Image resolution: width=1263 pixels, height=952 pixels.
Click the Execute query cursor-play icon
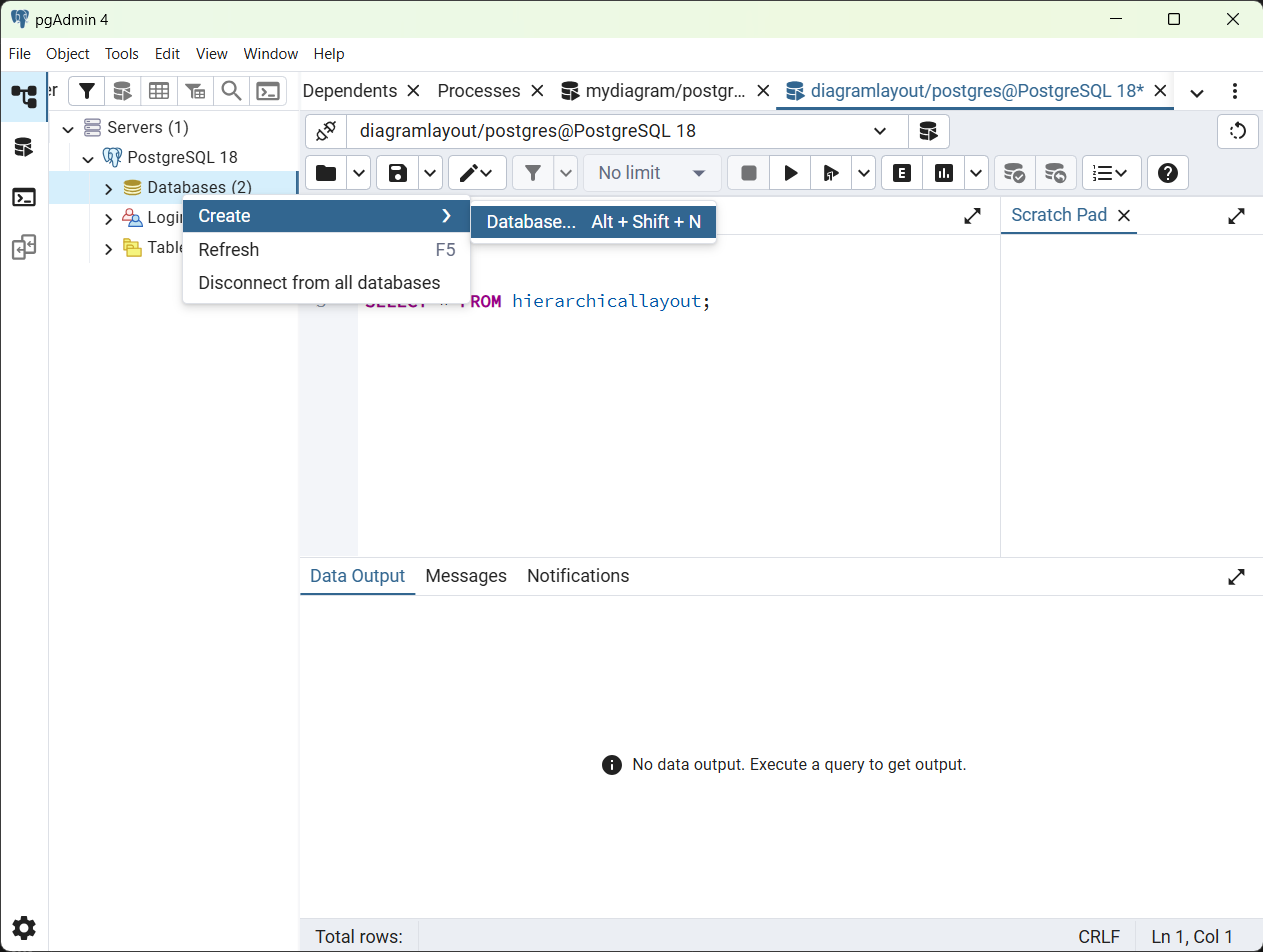(x=831, y=173)
